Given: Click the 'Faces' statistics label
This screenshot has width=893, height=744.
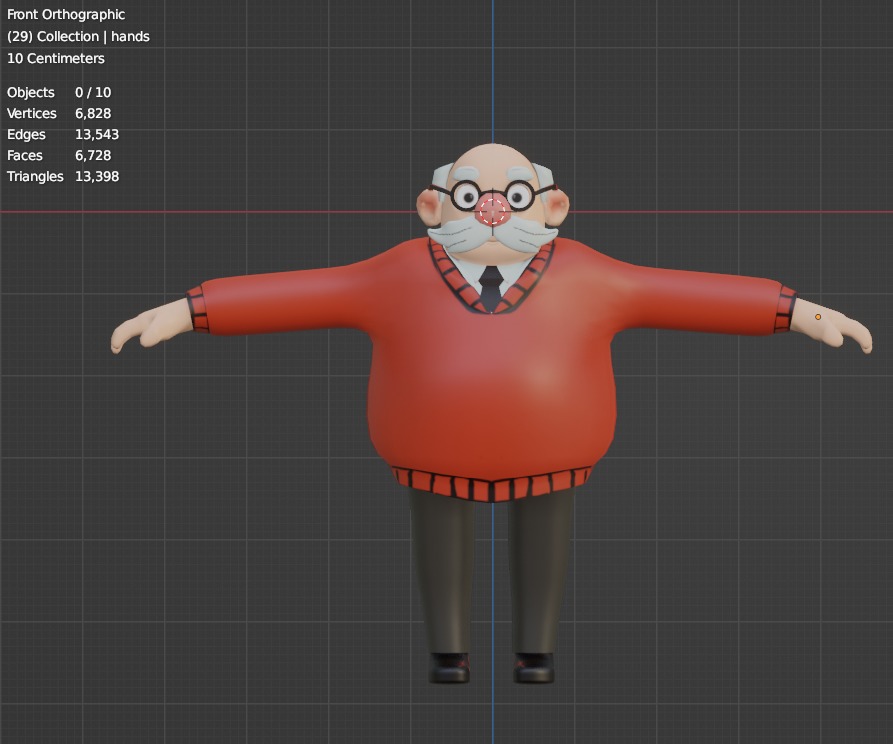Looking at the screenshot, I should click(24, 156).
